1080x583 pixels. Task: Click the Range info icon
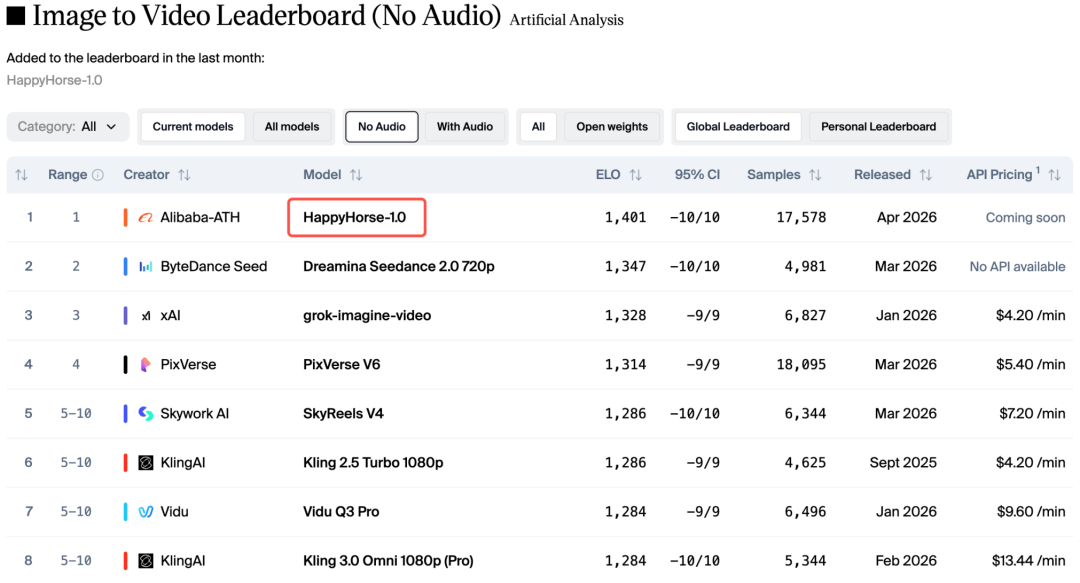(x=98, y=175)
